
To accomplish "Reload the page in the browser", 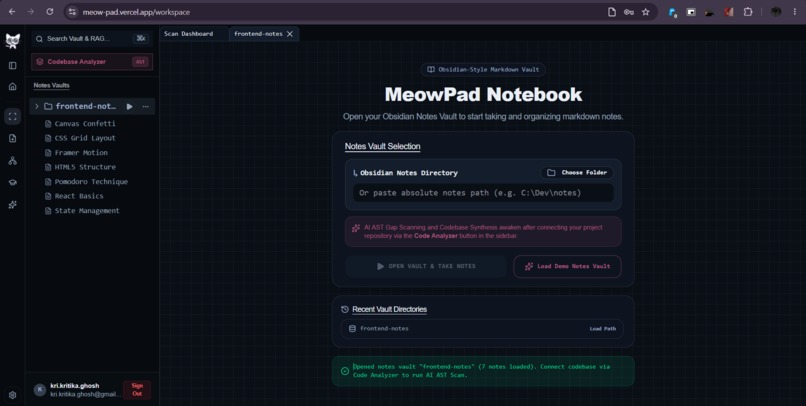I will [x=50, y=12].
